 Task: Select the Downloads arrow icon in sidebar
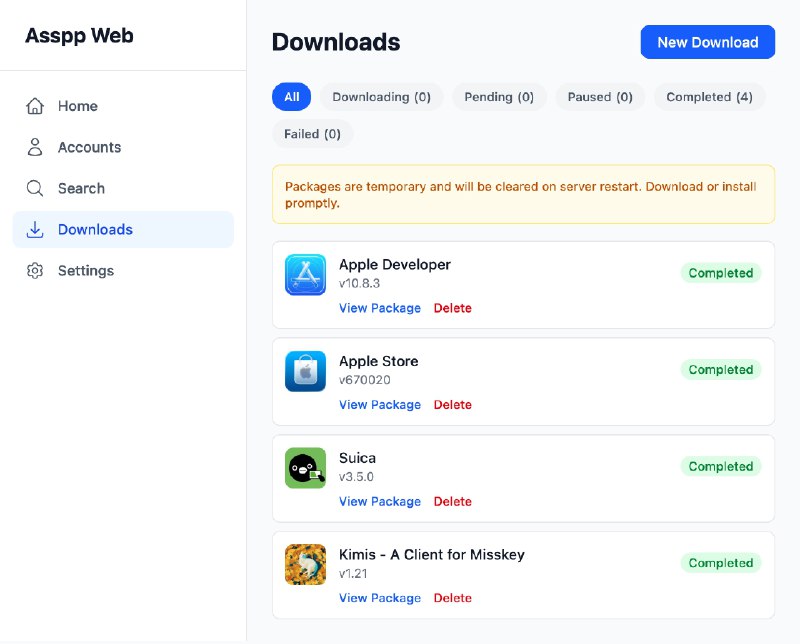tap(34, 229)
